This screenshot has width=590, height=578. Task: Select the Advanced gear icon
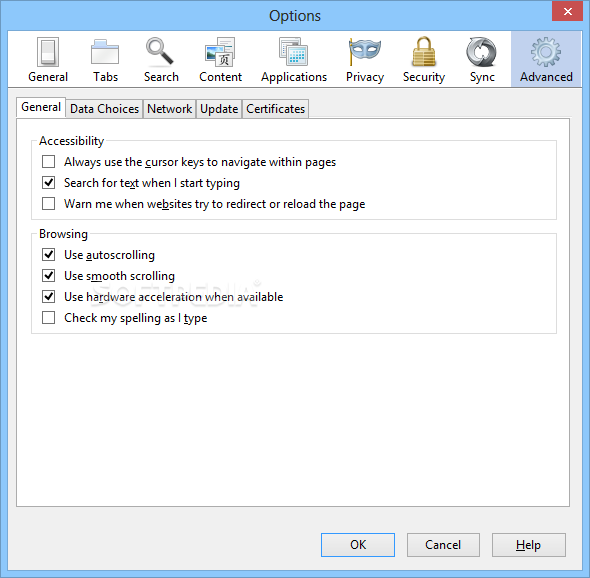click(546, 52)
